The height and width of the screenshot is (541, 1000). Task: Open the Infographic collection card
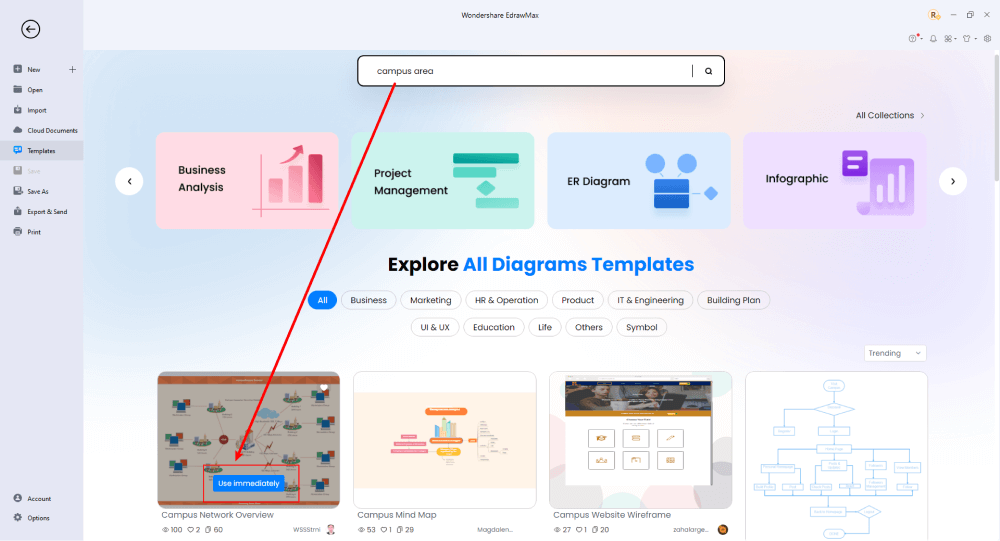tap(835, 181)
